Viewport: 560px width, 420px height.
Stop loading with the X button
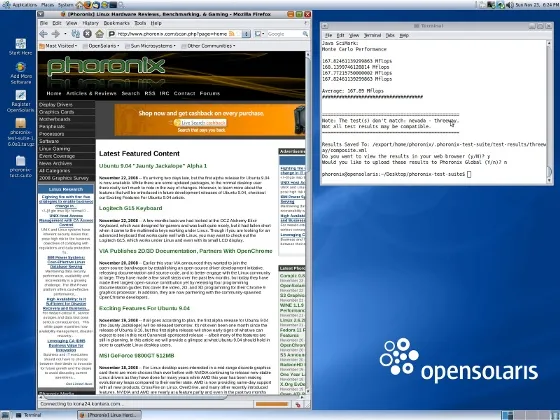pyautogui.click(x=88, y=34)
